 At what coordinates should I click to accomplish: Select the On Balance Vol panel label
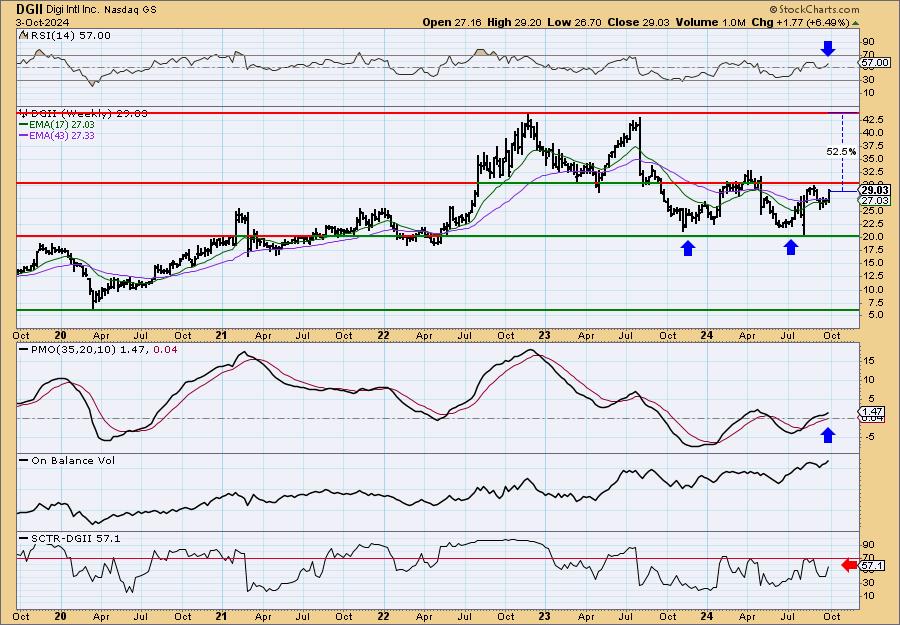67,460
